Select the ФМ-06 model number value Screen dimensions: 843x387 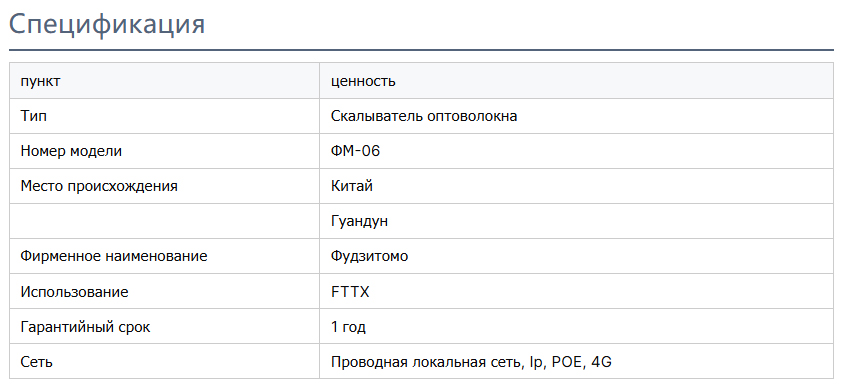[x=355, y=151]
